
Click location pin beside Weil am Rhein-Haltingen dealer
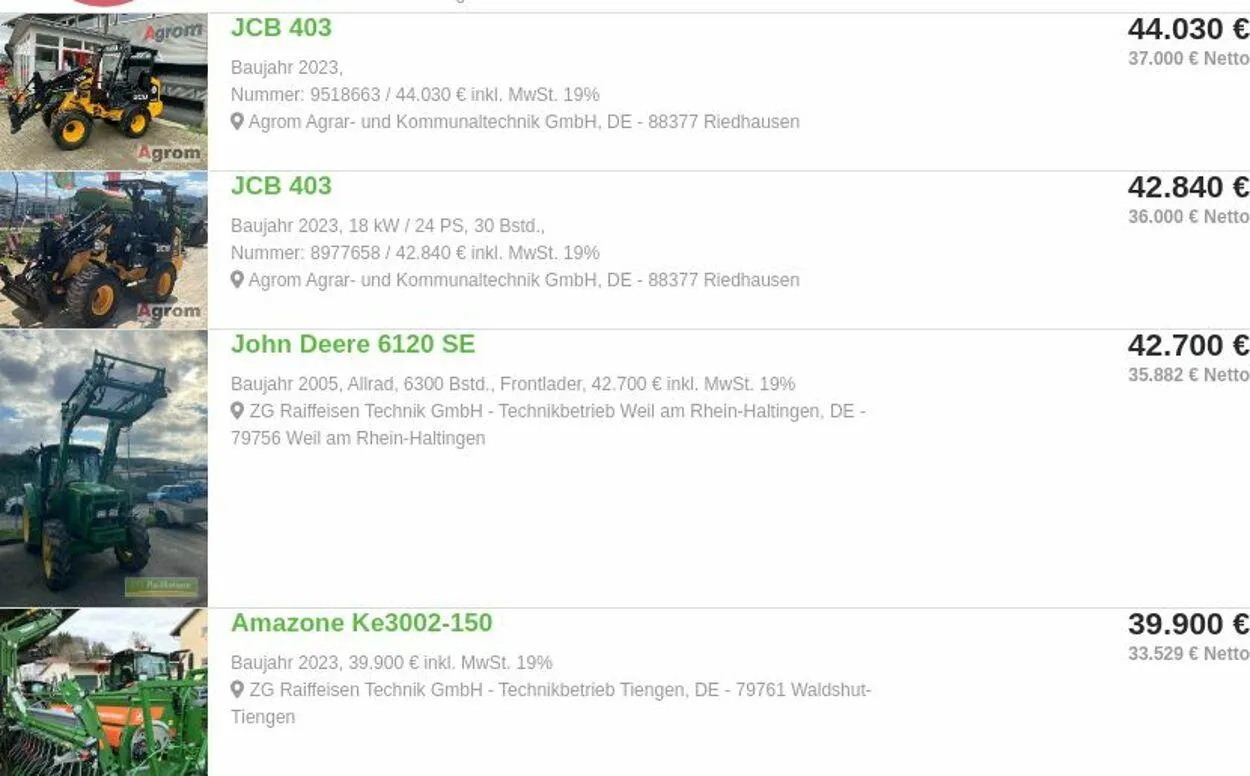click(x=237, y=411)
